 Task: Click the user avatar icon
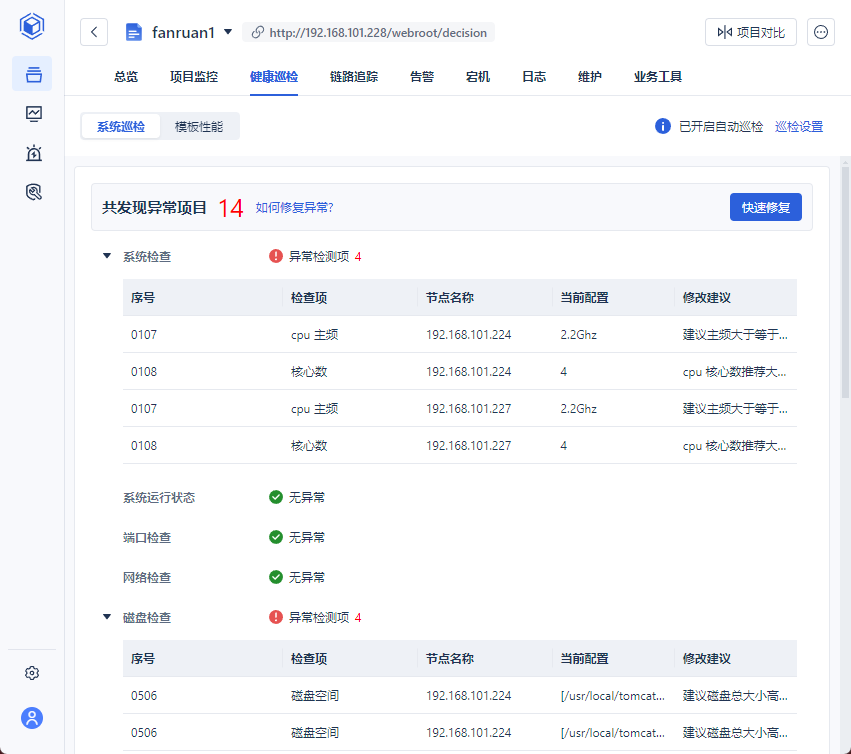[x=32, y=718]
